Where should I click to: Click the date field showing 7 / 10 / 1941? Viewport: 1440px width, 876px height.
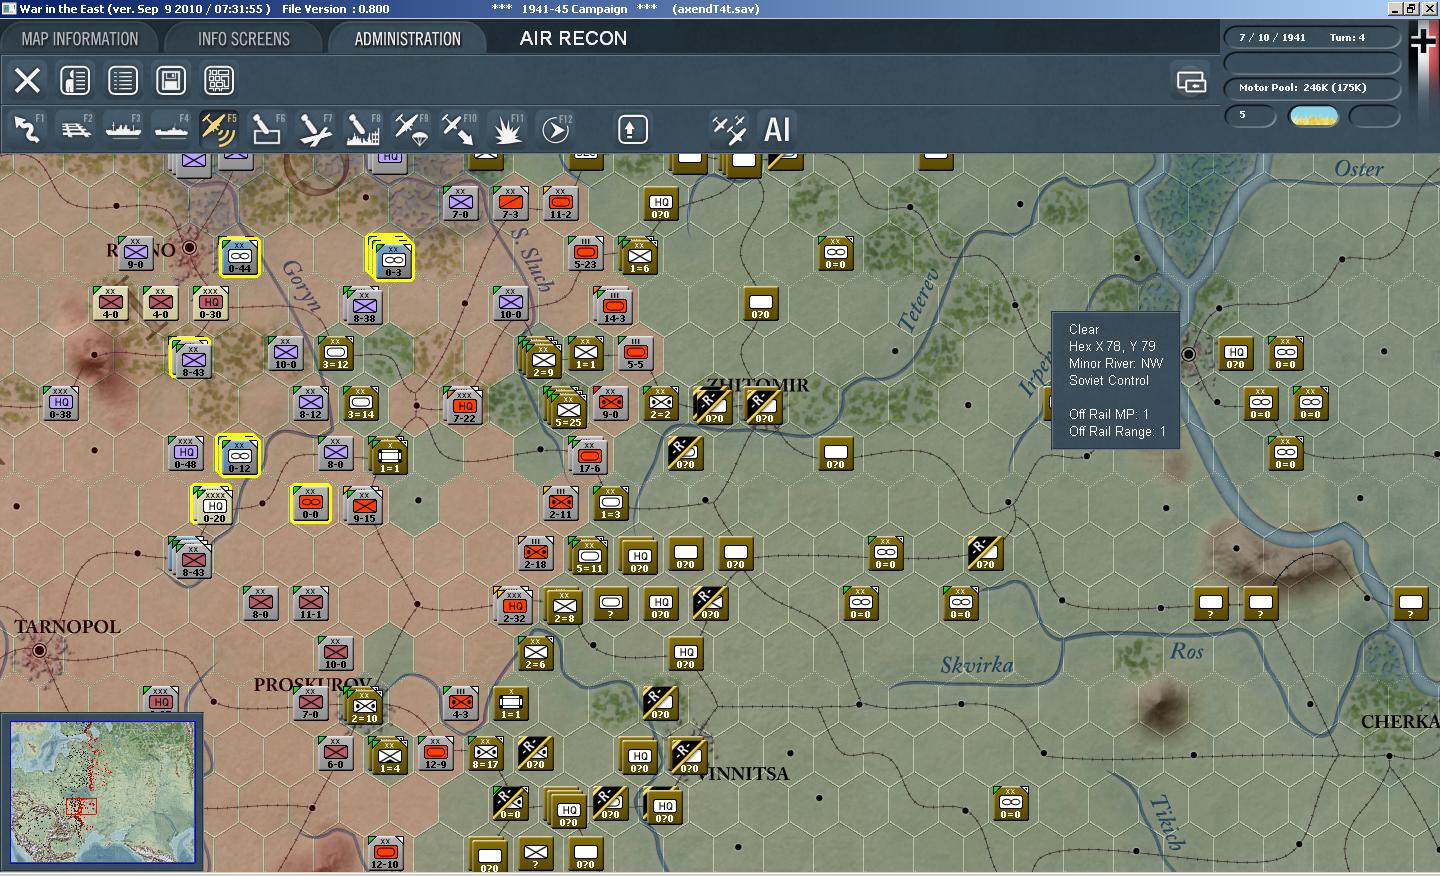pyautogui.click(x=1311, y=38)
